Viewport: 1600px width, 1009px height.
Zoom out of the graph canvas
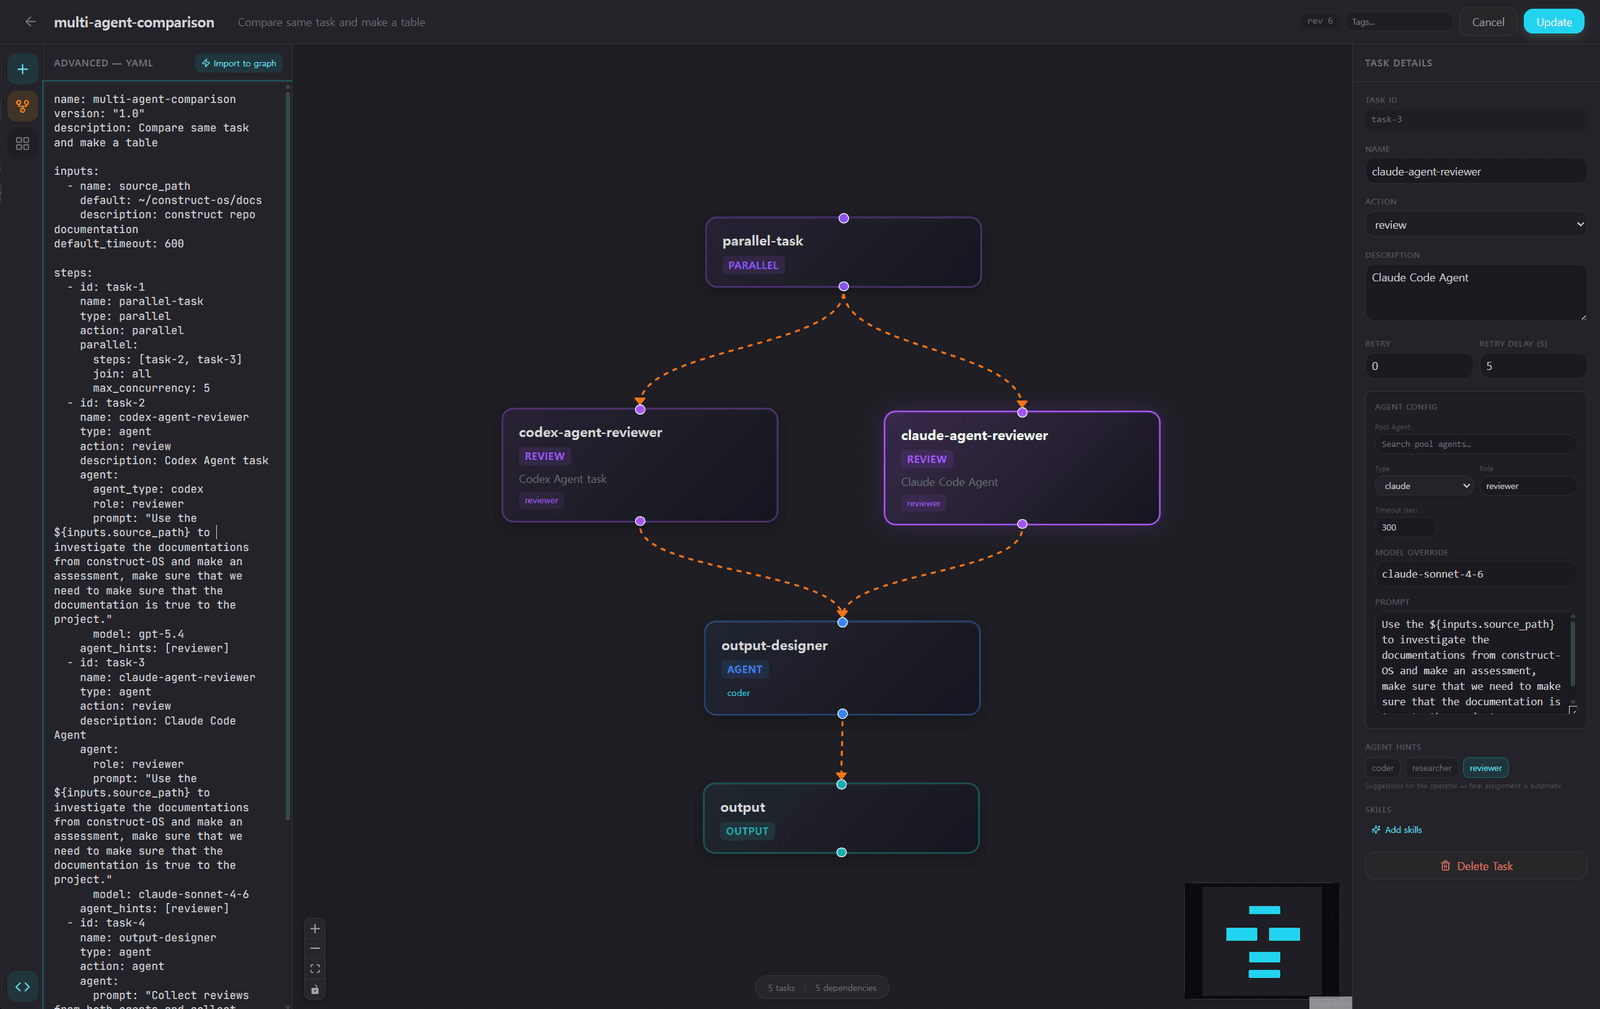(x=315, y=949)
